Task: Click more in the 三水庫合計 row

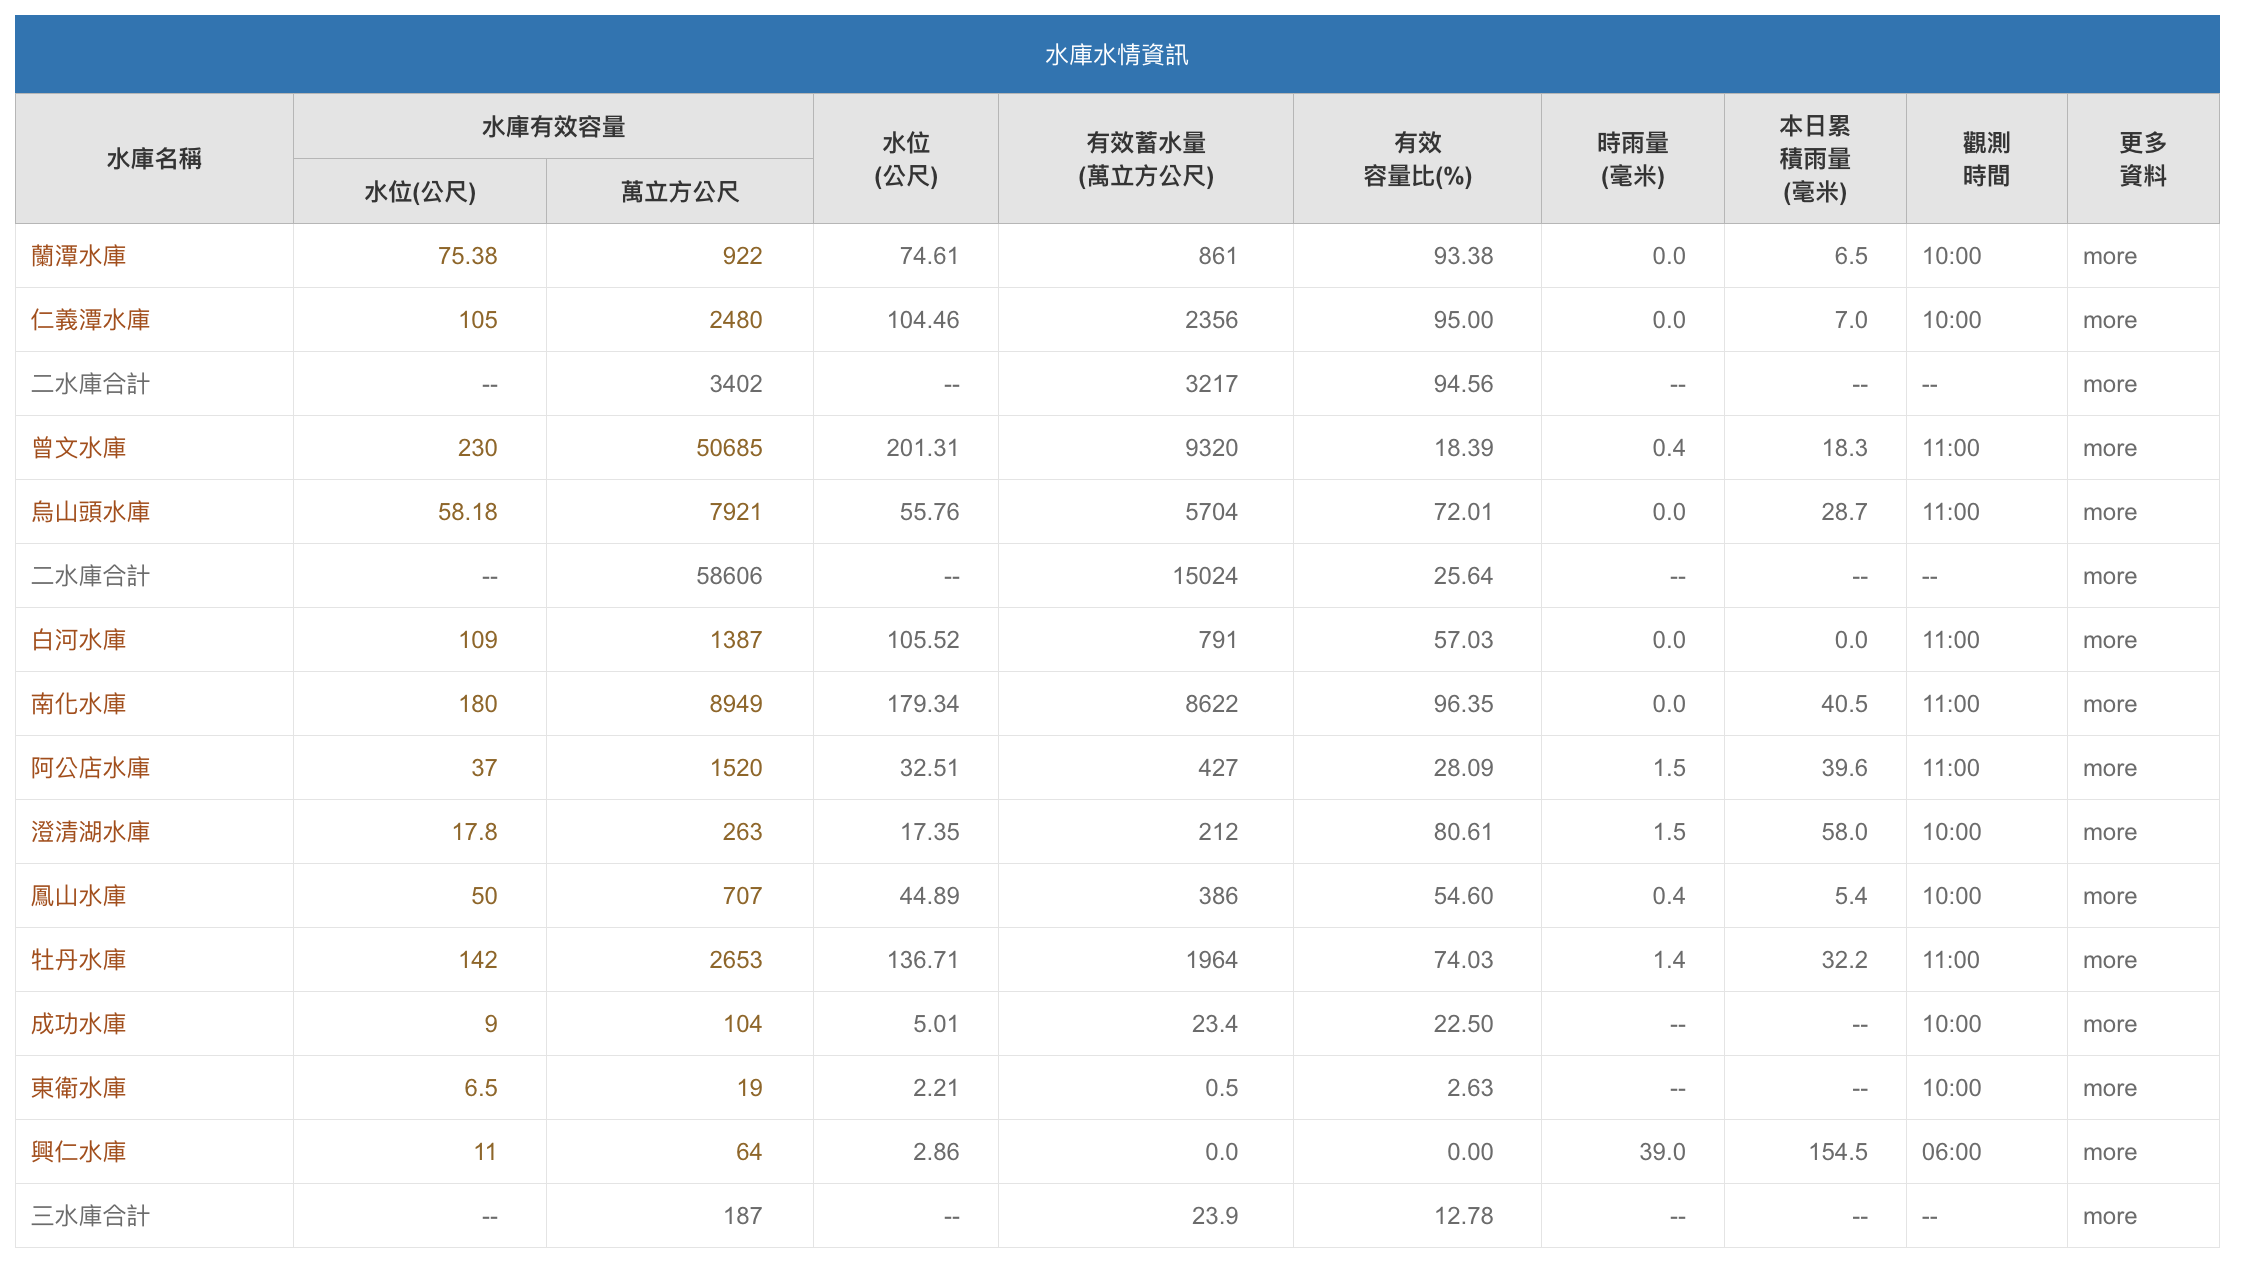Action: (x=2110, y=1216)
